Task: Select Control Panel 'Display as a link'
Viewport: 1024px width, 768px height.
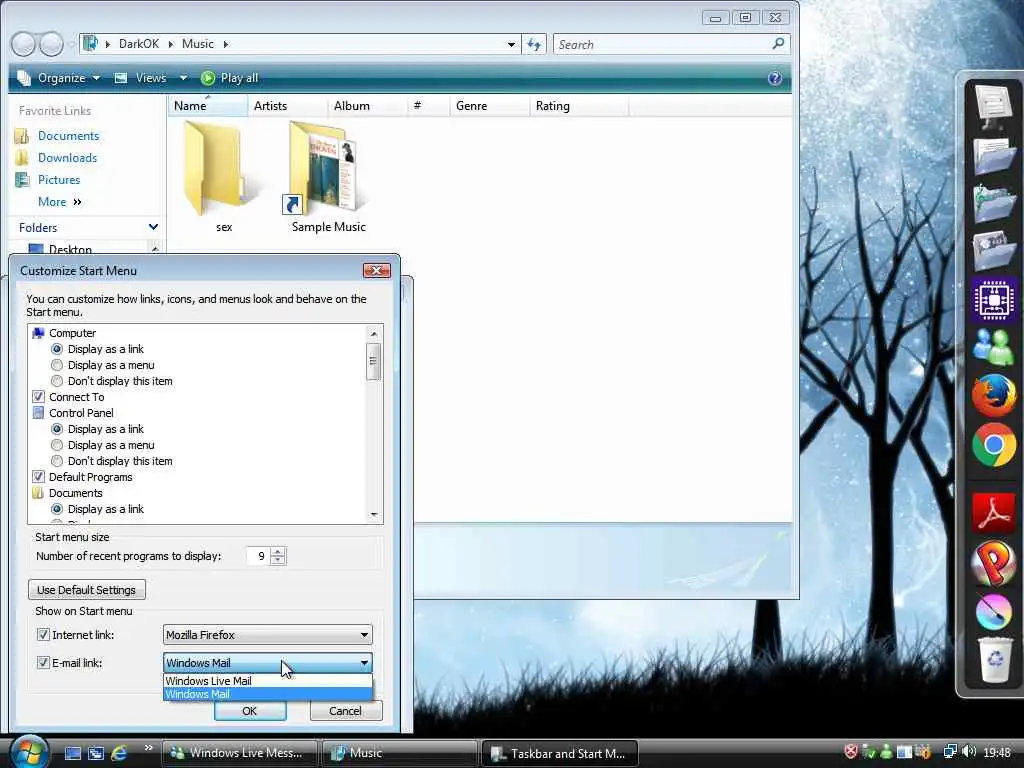Action: click(57, 429)
